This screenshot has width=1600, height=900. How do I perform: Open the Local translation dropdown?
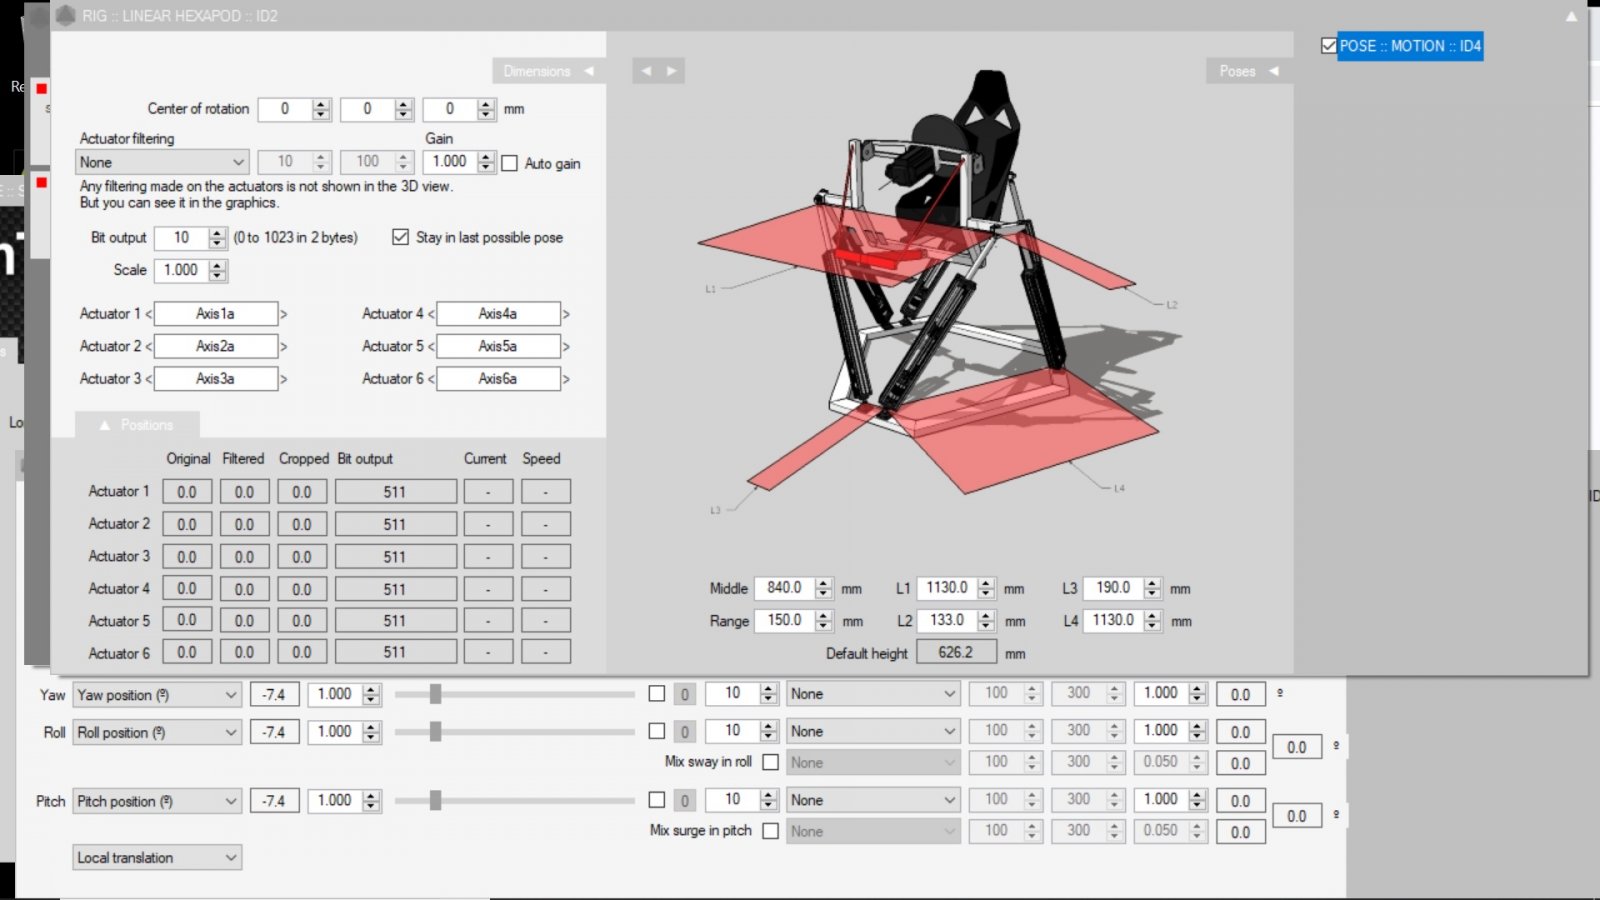pyautogui.click(x=157, y=858)
